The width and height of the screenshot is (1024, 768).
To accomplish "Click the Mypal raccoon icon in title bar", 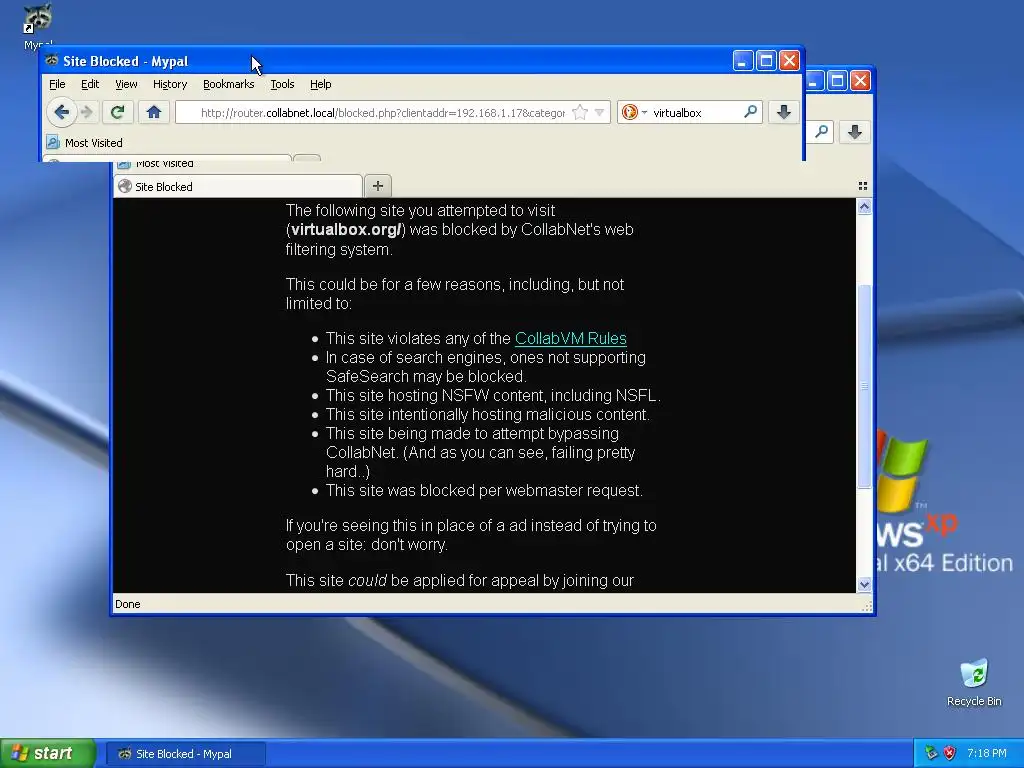I will point(52,61).
